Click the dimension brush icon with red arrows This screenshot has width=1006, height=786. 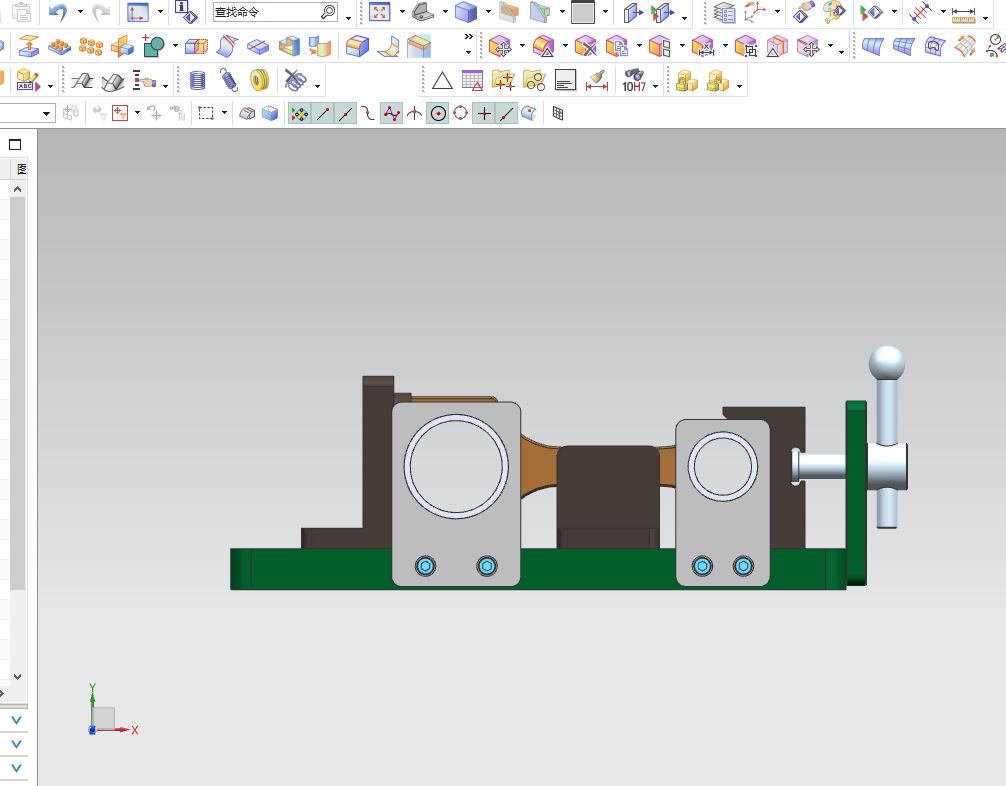tap(597, 81)
